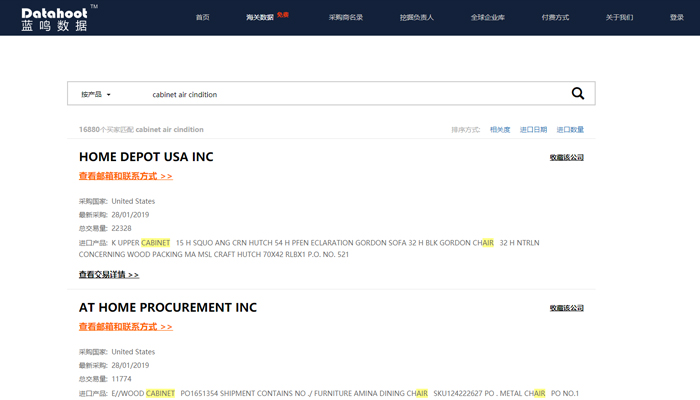Sort results by 相关度
The width and height of the screenshot is (700, 400).
click(500, 130)
